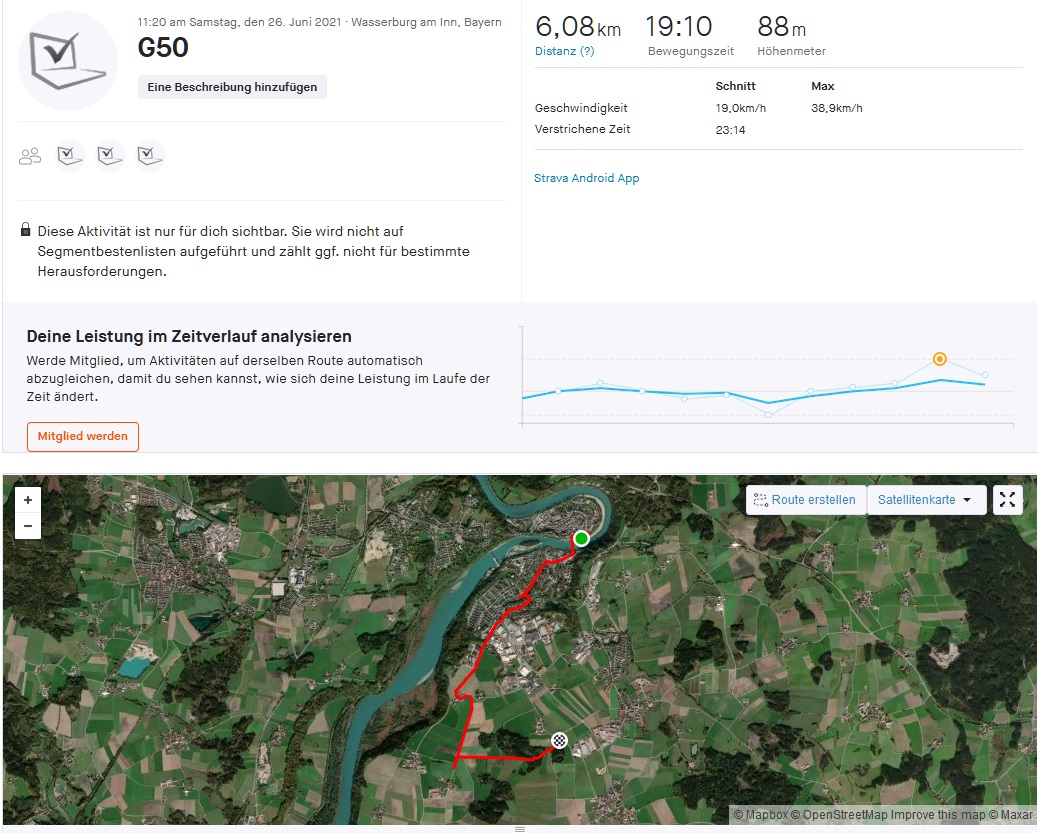This screenshot has height=833, width=1037.
Task: Open the map in fullscreen mode
Action: coord(1007,500)
